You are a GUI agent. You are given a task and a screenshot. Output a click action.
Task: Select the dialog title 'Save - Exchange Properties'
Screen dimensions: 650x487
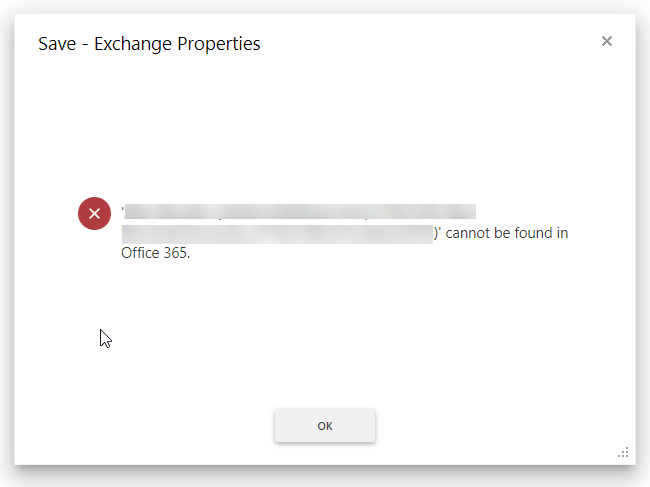point(149,44)
